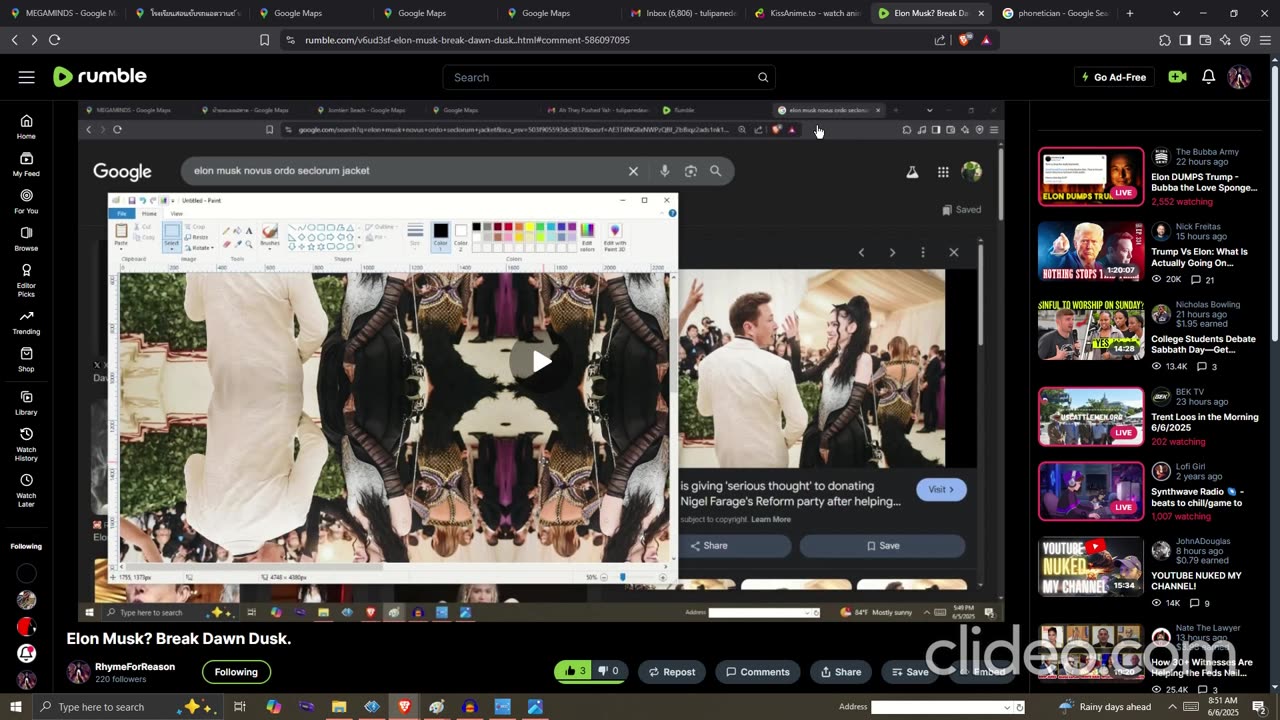Open a new browser tab
1280x720 pixels.
(x=1130, y=13)
